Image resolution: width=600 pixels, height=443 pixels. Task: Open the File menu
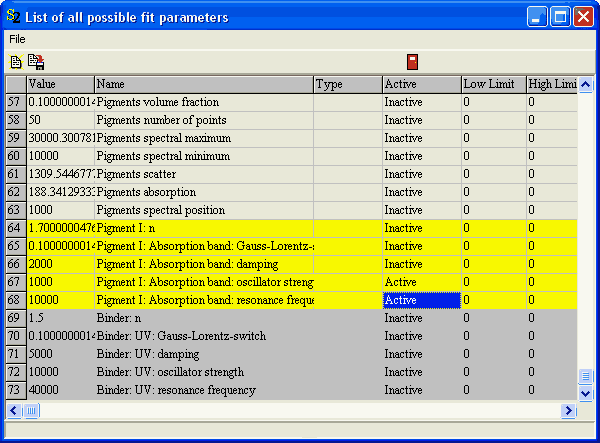[17, 39]
